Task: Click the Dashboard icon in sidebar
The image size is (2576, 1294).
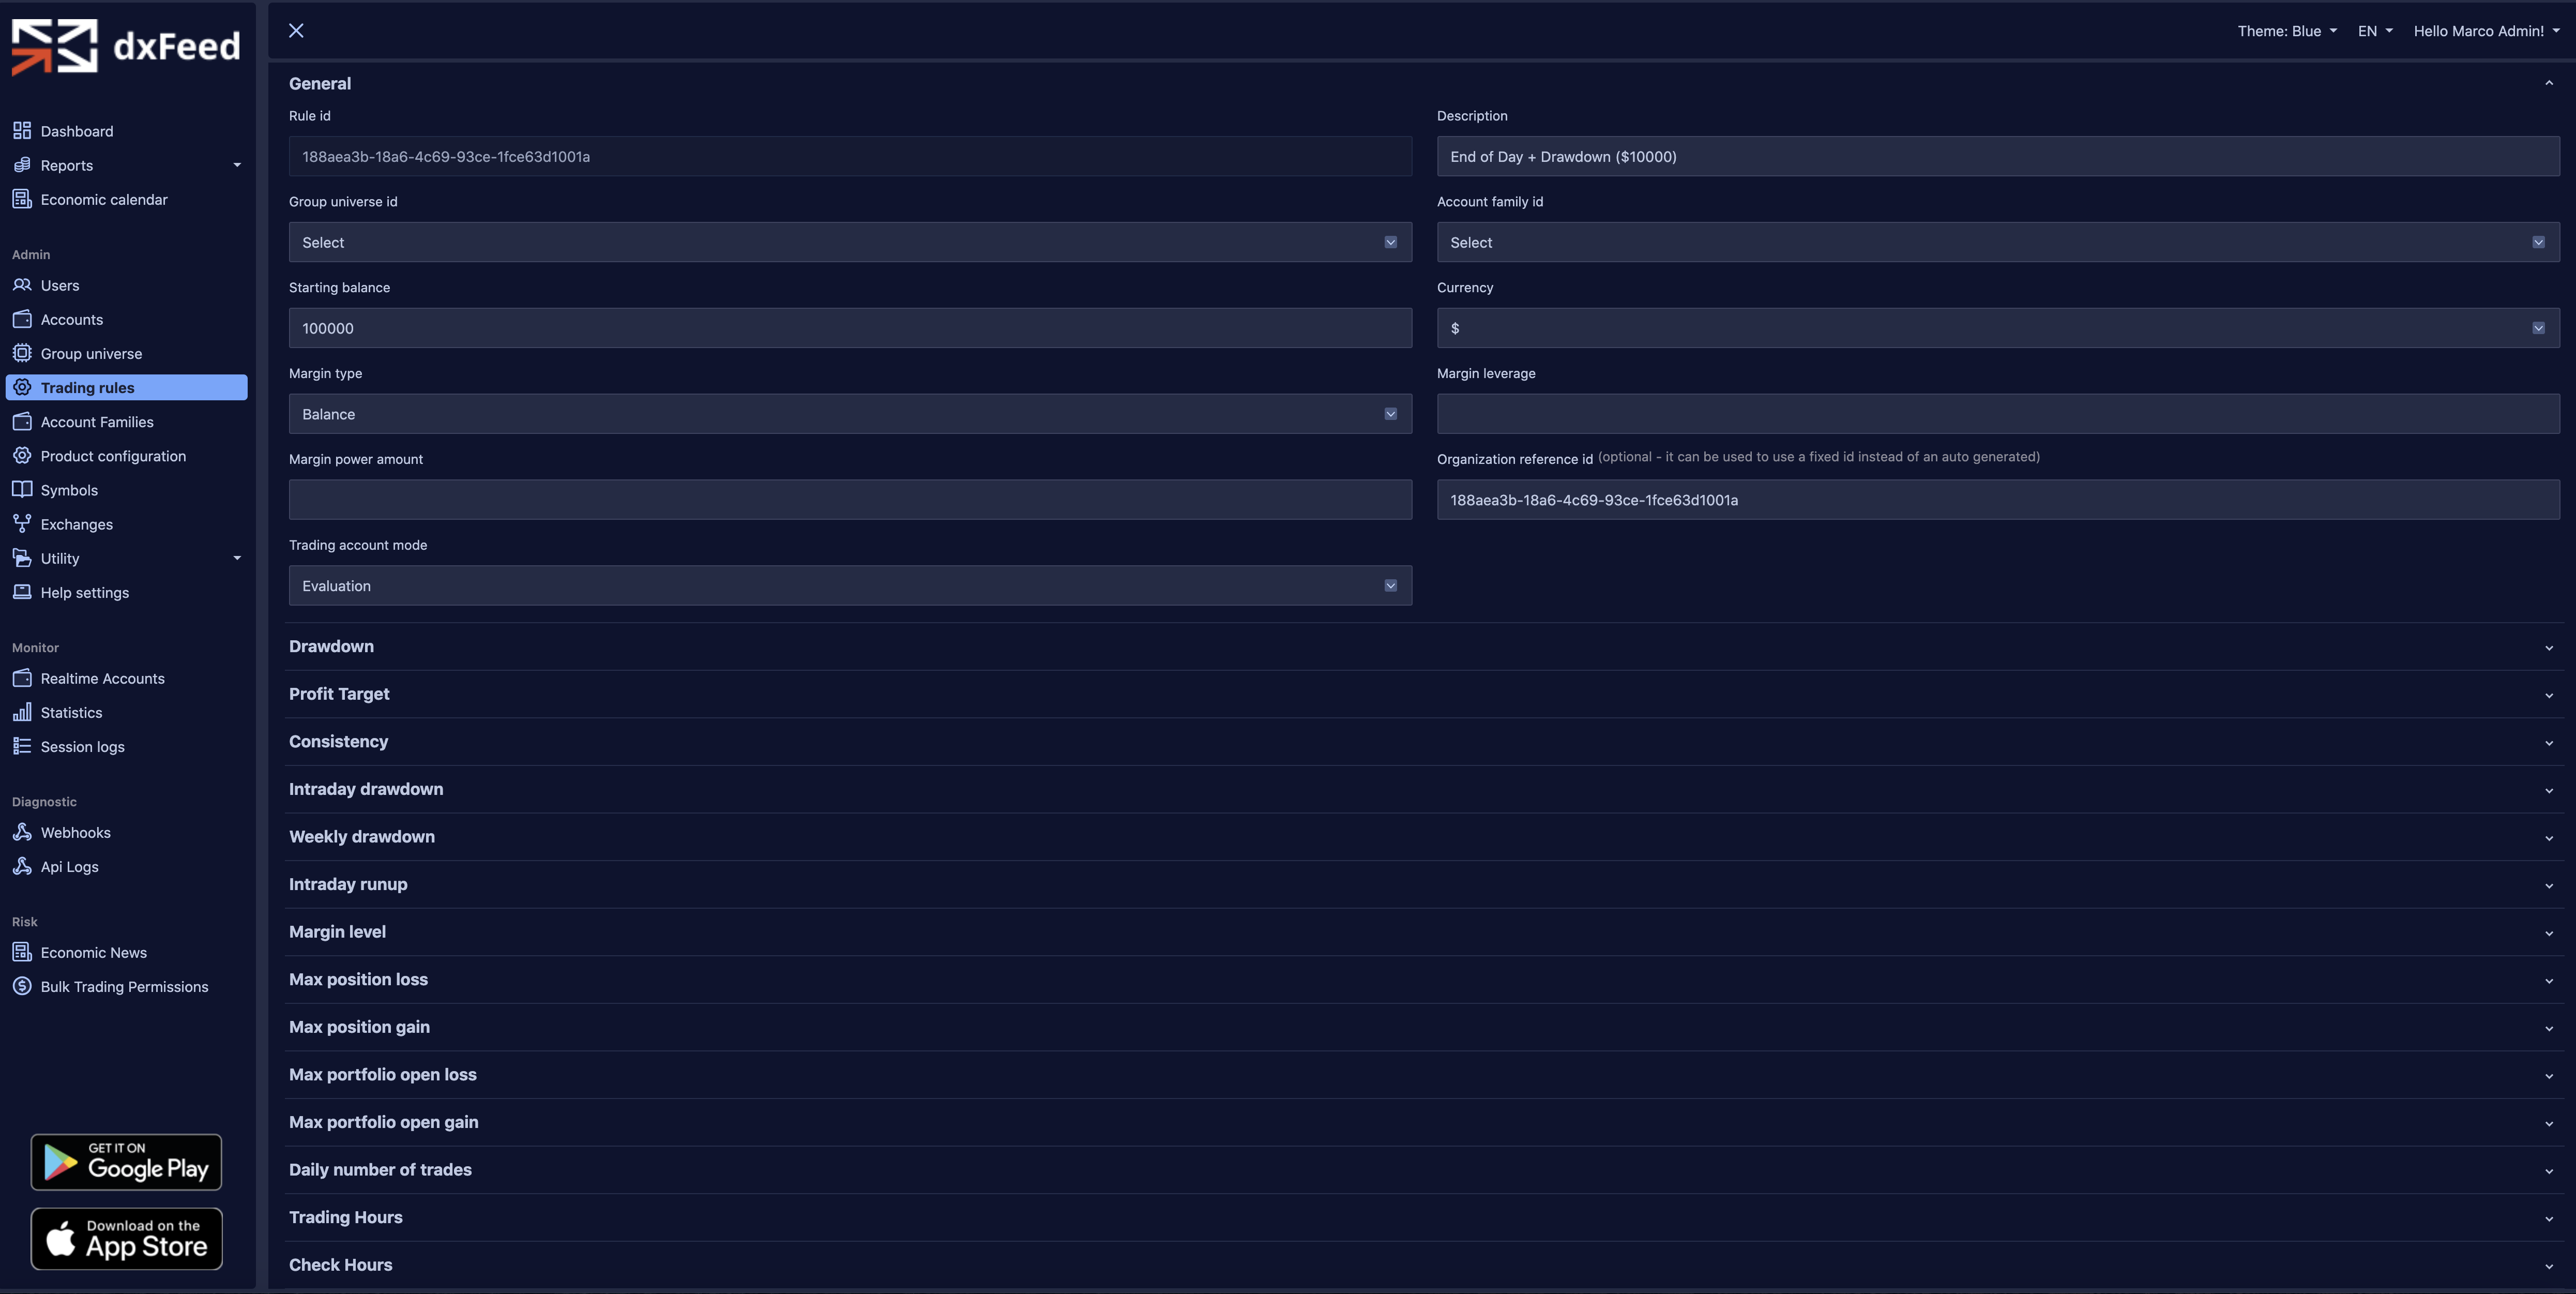Action: pyautogui.click(x=22, y=131)
